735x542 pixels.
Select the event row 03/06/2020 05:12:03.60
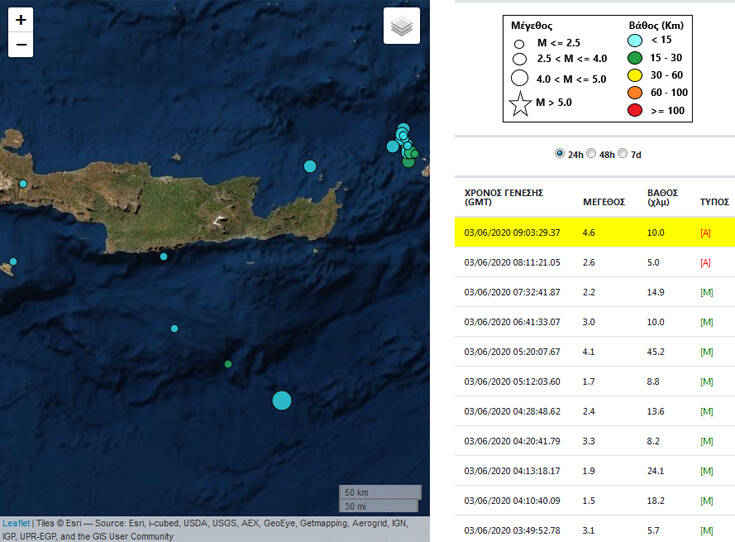595,381
